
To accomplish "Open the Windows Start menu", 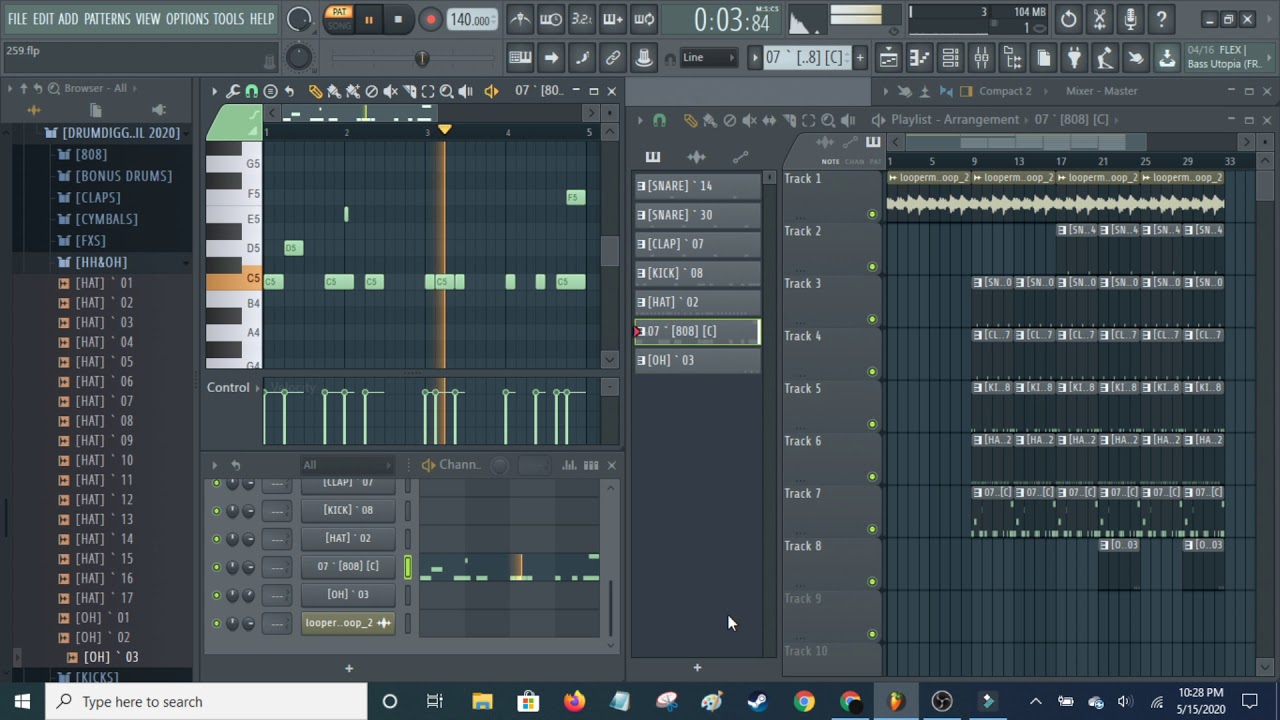I will click(x=22, y=701).
